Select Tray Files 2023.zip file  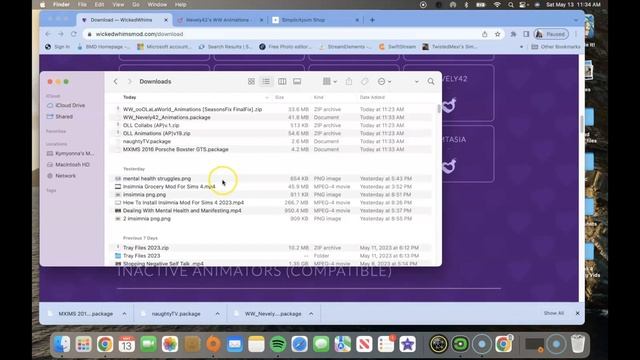tap(270, 248)
